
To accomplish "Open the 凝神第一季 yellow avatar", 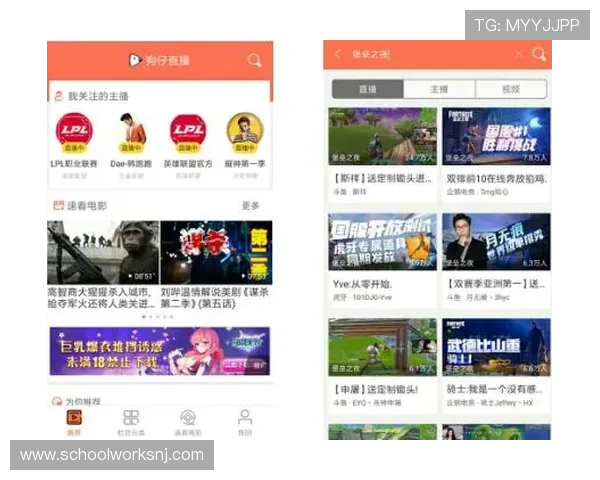I will (245, 132).
